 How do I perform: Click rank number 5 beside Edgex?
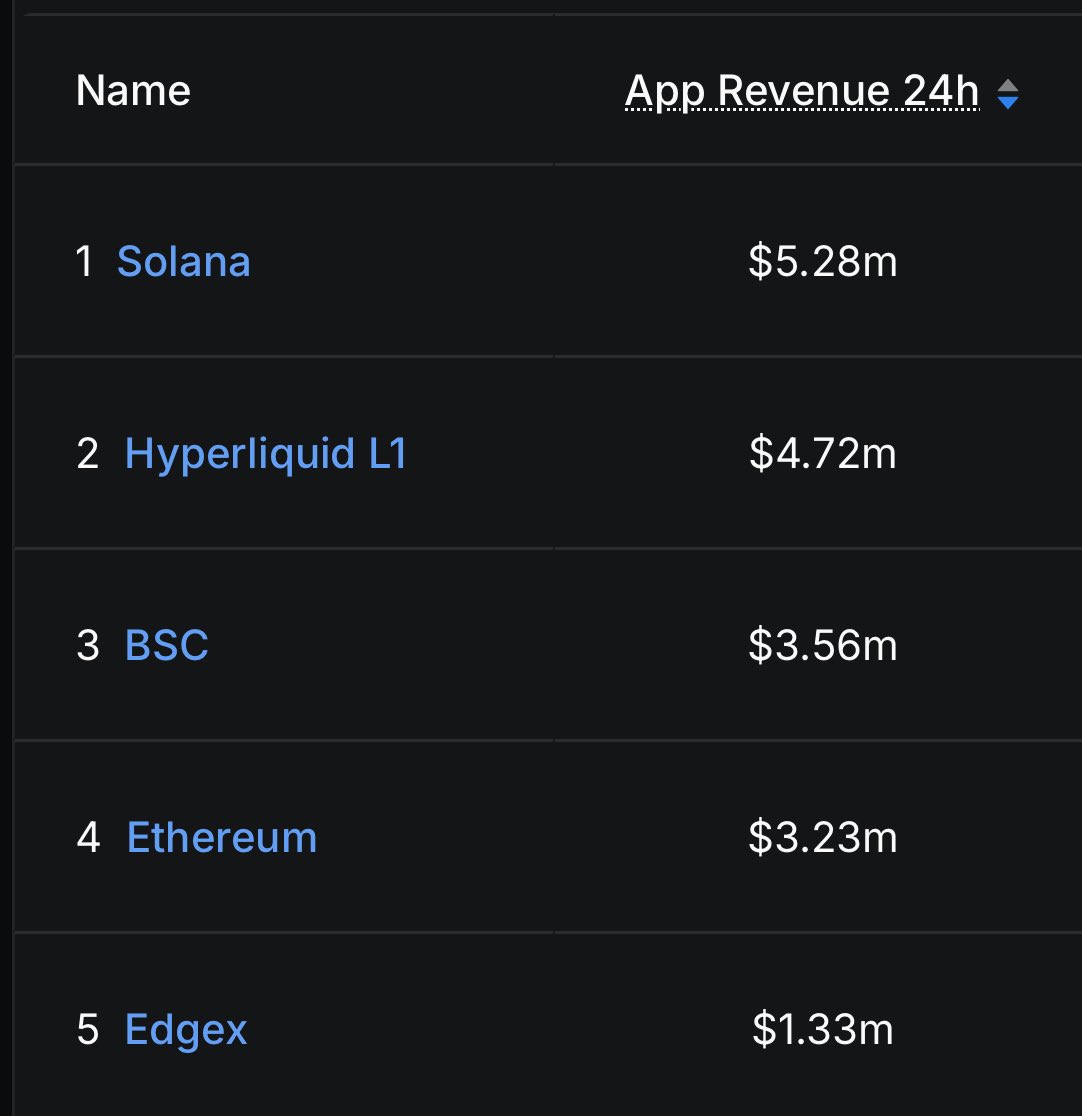(x=88, y=1029)
